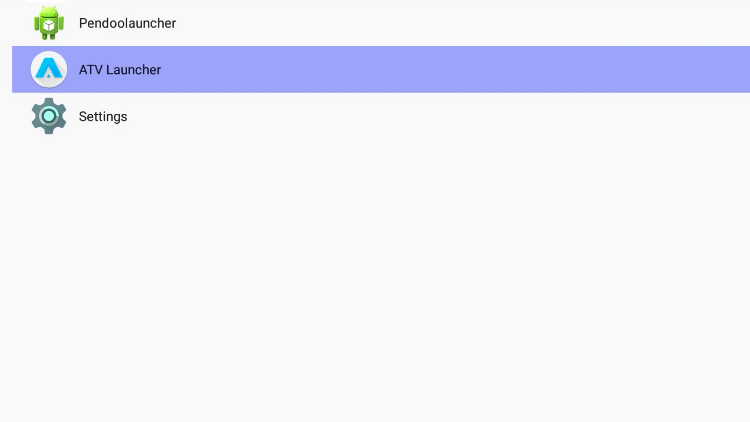Tap the white cube on the Android robot
Screen dimensions: 750x422
48,25
